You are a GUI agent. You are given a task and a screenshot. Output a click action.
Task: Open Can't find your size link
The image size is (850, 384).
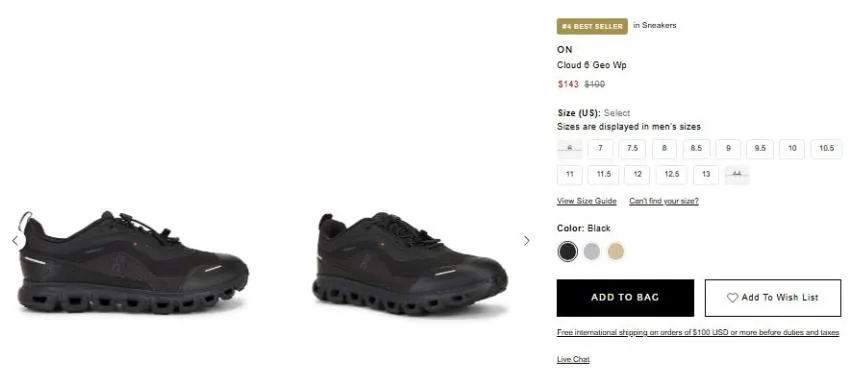[x=664, y=201]
